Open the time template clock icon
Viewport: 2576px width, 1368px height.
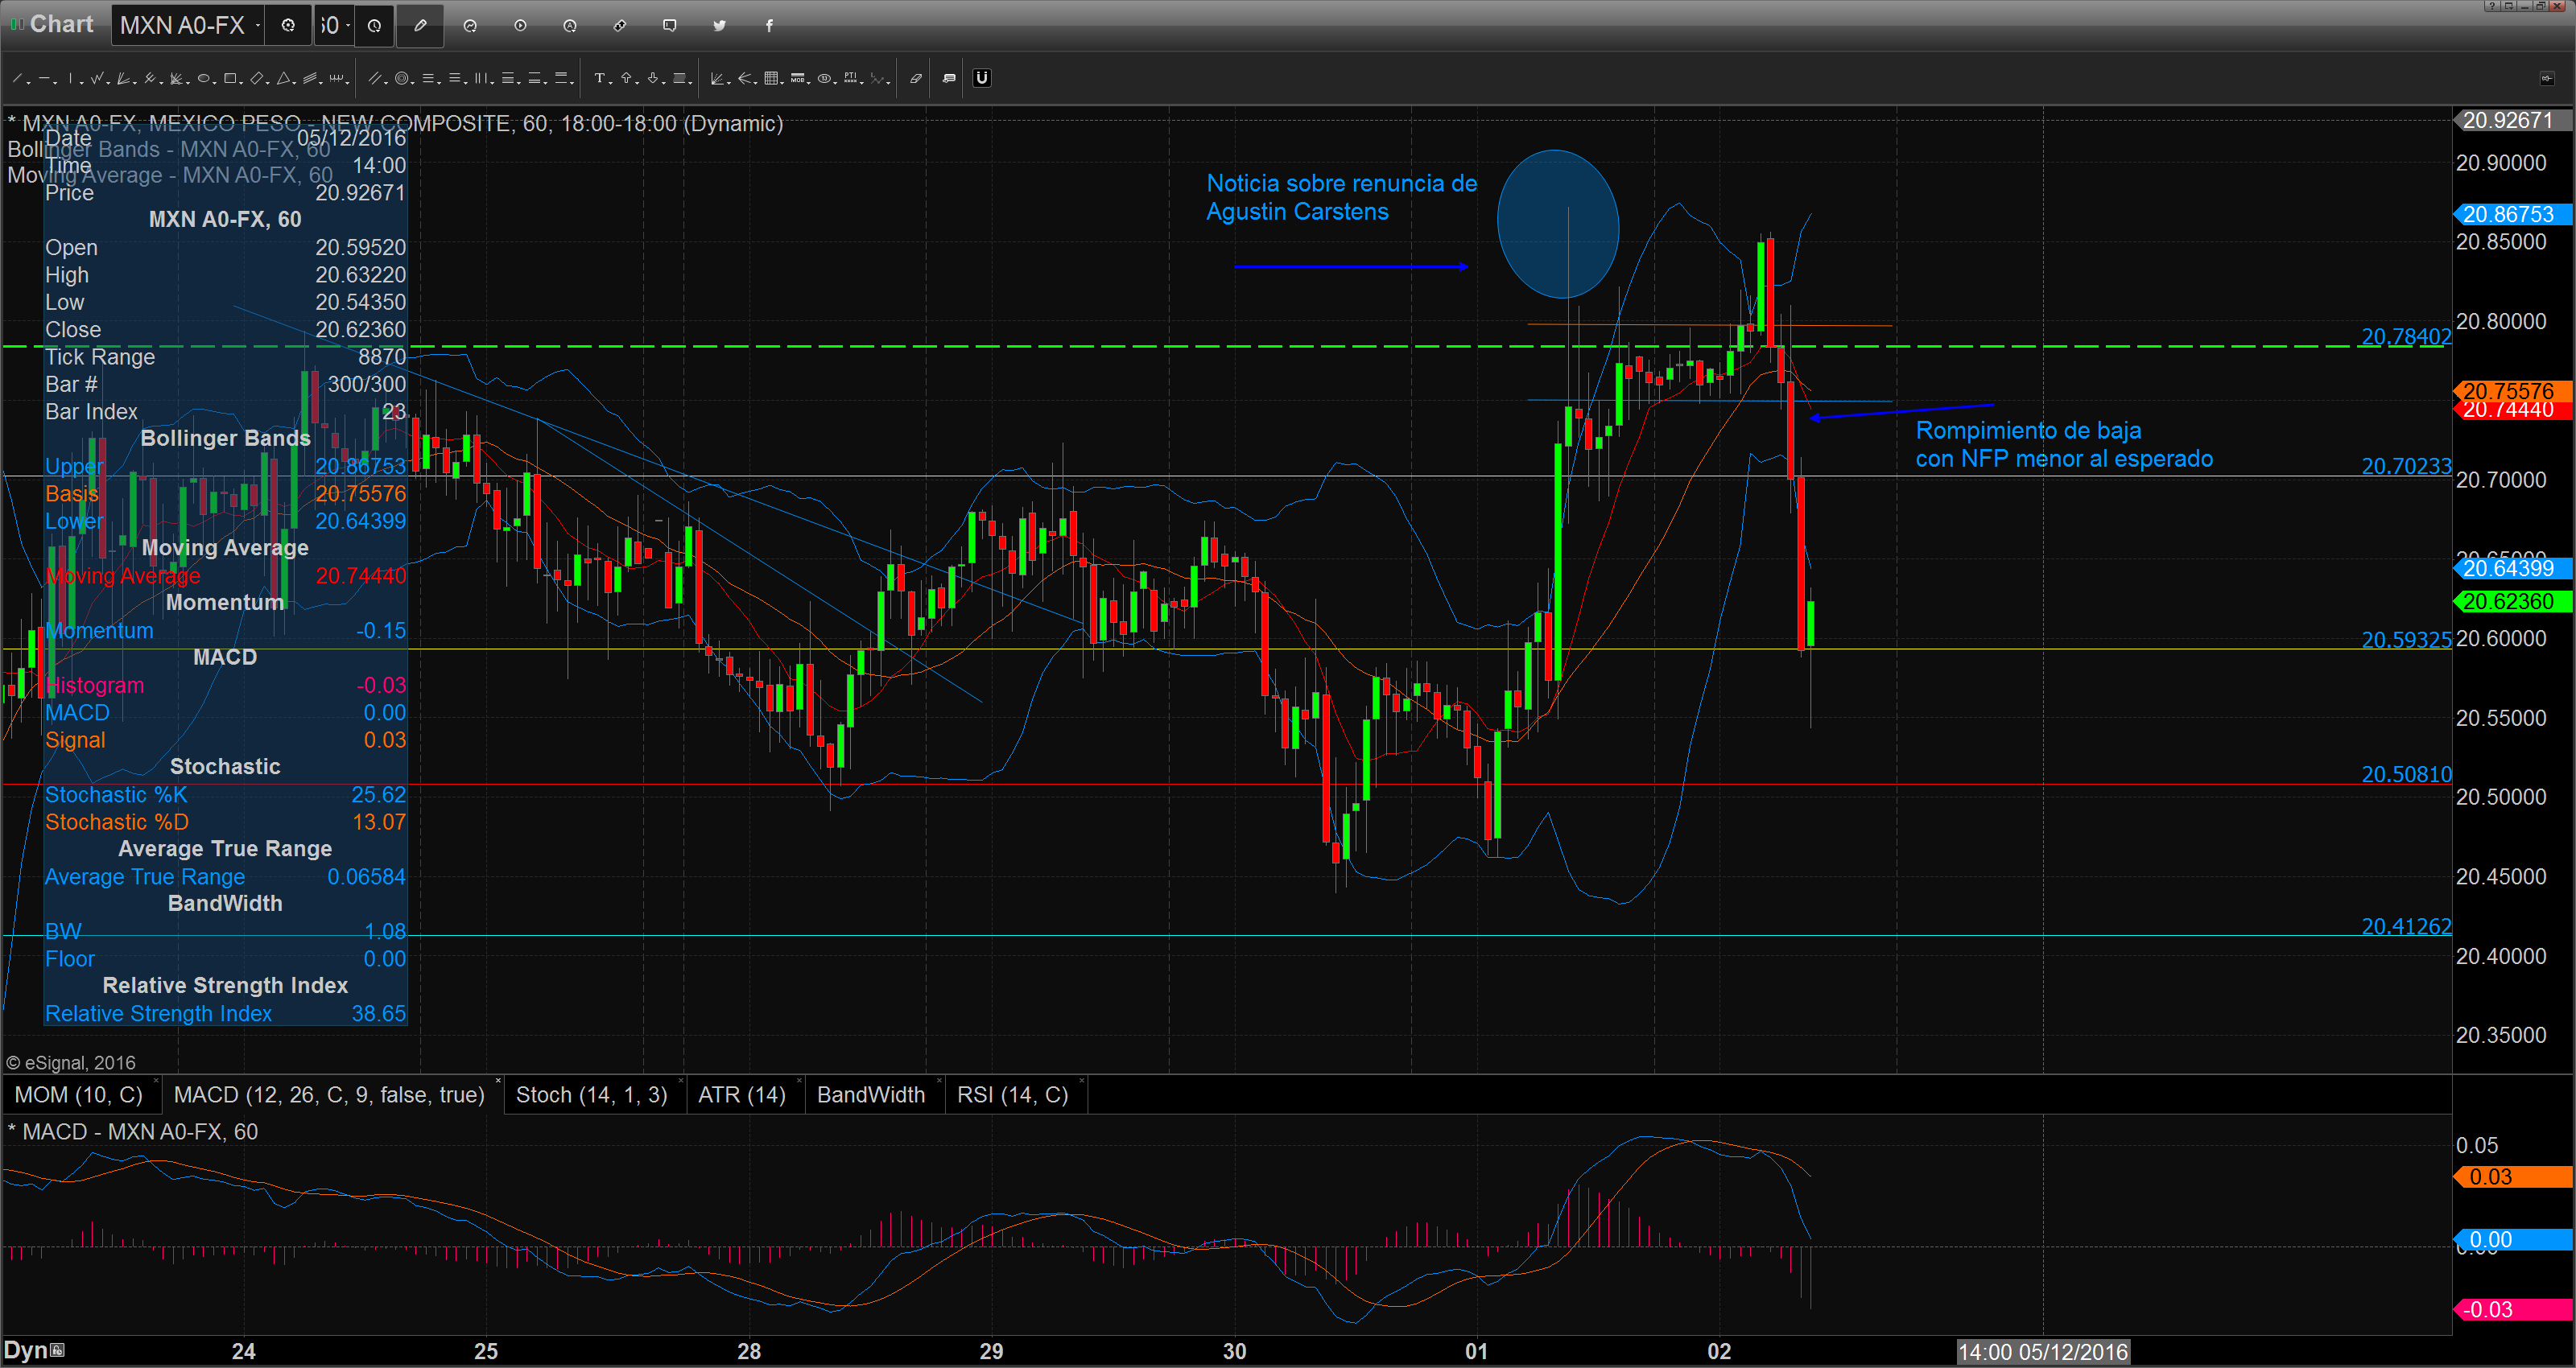coord(374,25)
